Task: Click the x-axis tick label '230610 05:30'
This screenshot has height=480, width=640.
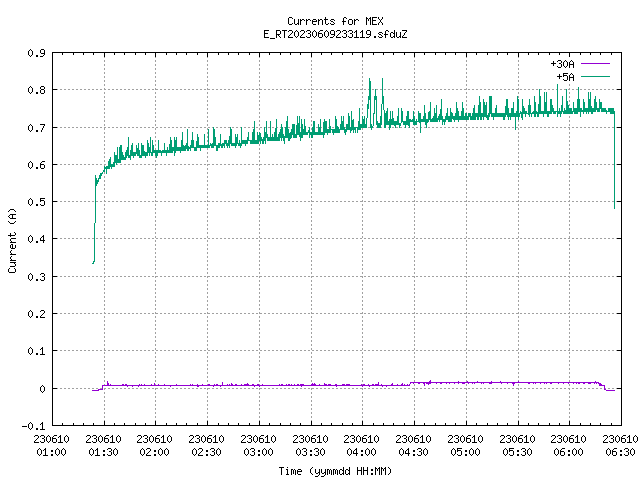Action: coord(518,446)
